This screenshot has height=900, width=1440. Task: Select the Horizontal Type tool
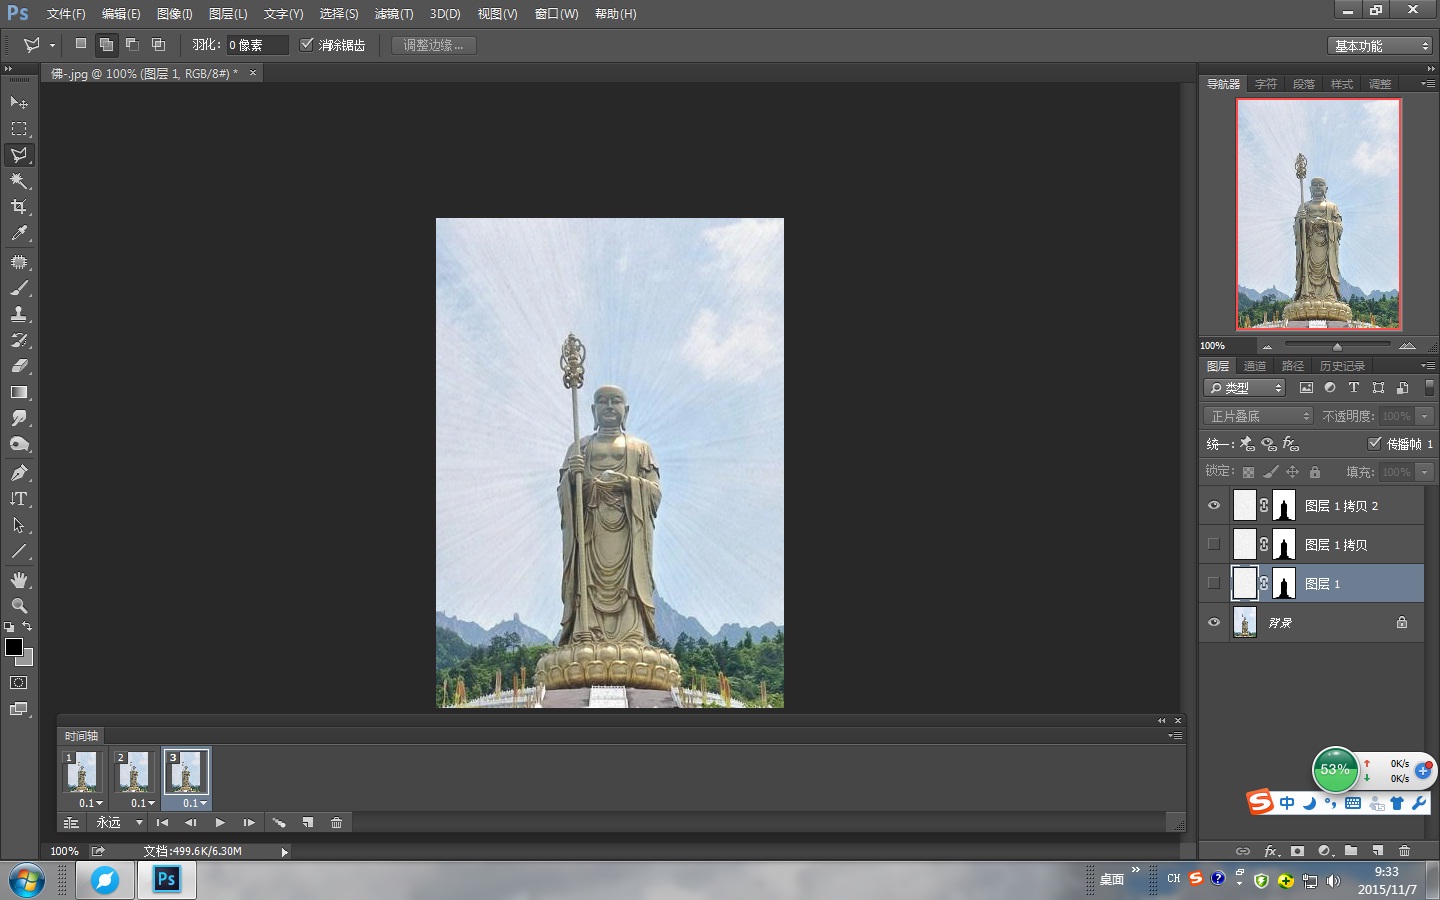(x=19, y=498)
